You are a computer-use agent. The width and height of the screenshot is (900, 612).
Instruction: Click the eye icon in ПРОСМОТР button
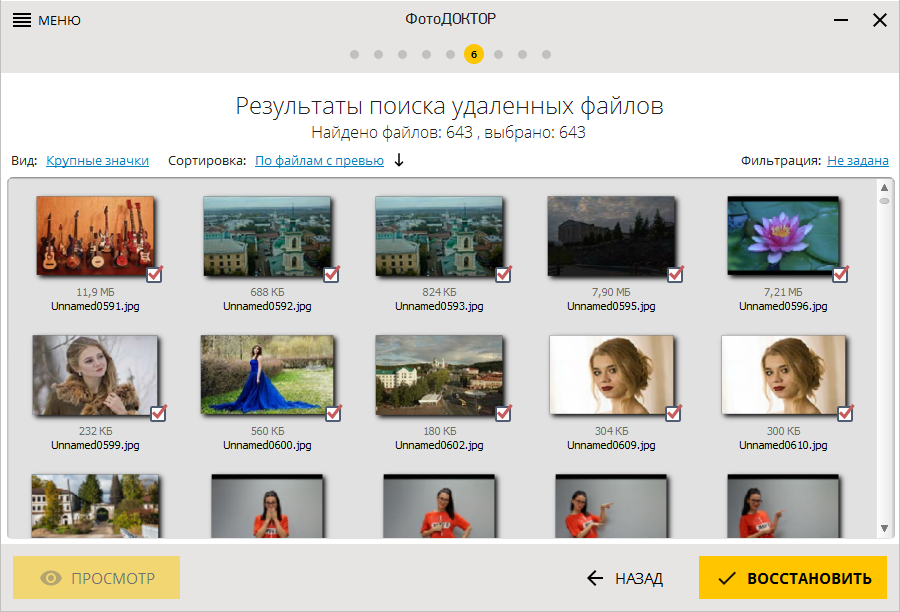(51, 578)
